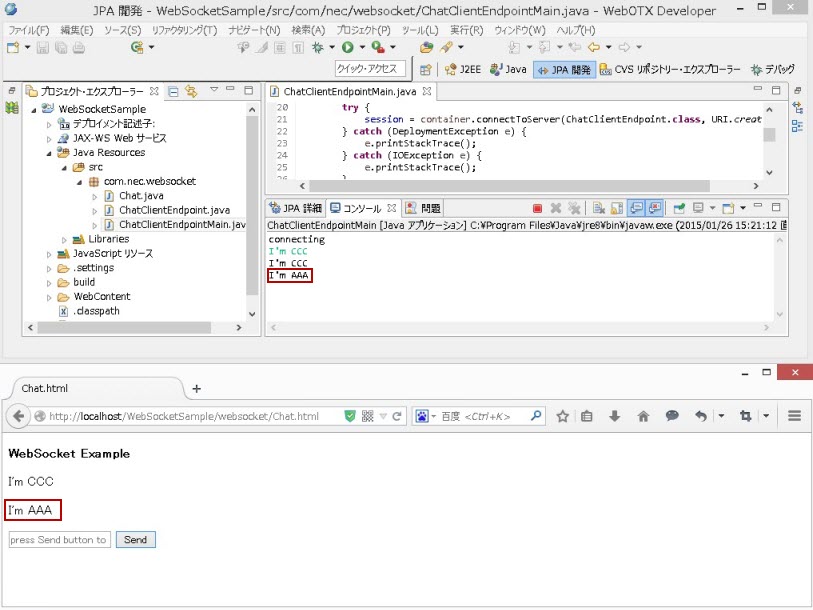Click the chat message input field
The height and width of the screenshot is (610, 813).
tap(59, 540)
